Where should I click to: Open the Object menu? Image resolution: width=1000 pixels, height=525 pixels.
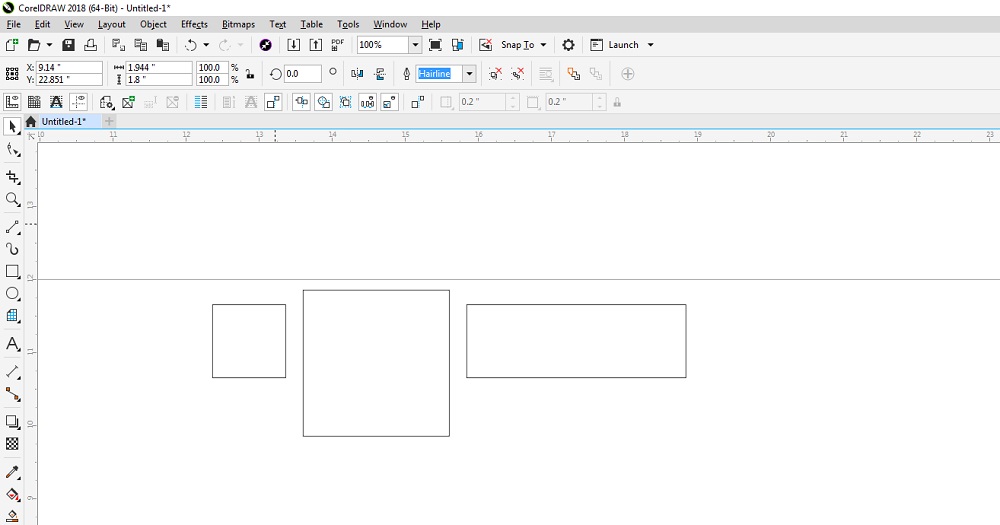pos(153,24)
